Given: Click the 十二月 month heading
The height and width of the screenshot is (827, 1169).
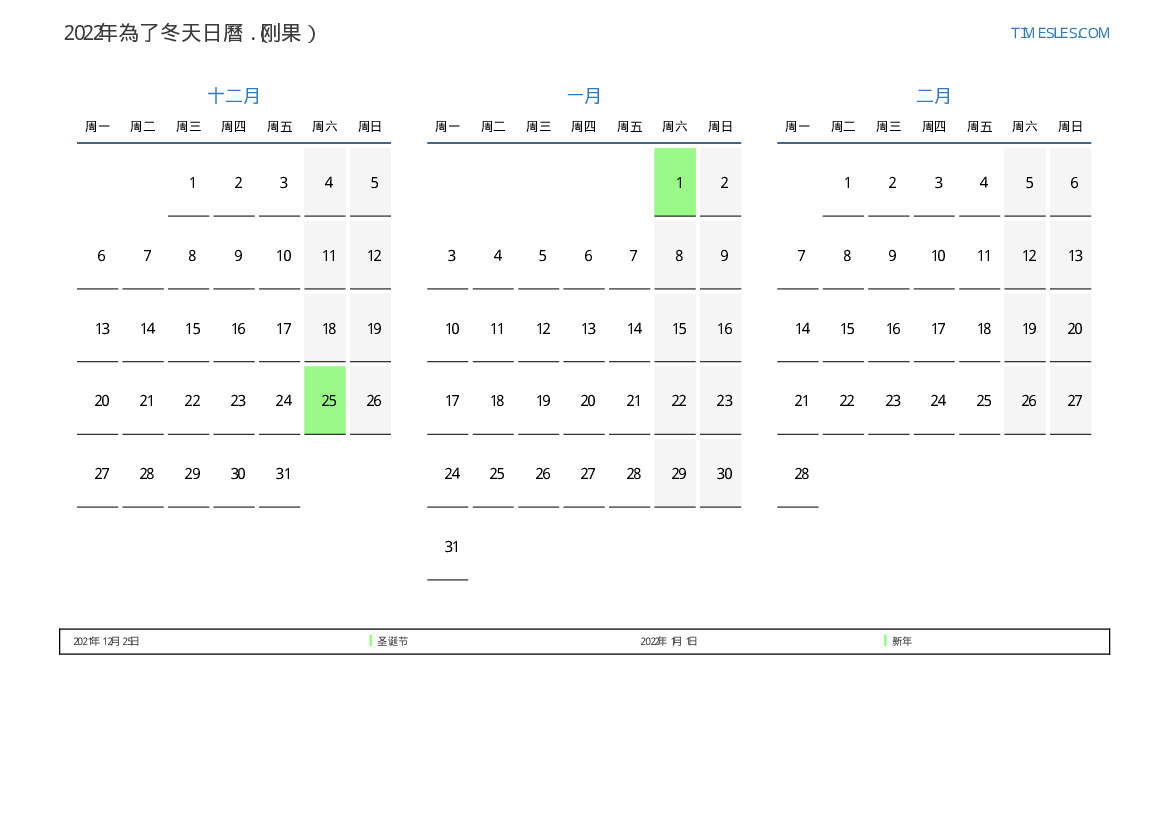Looking at the screenshot, I should 234,96.
